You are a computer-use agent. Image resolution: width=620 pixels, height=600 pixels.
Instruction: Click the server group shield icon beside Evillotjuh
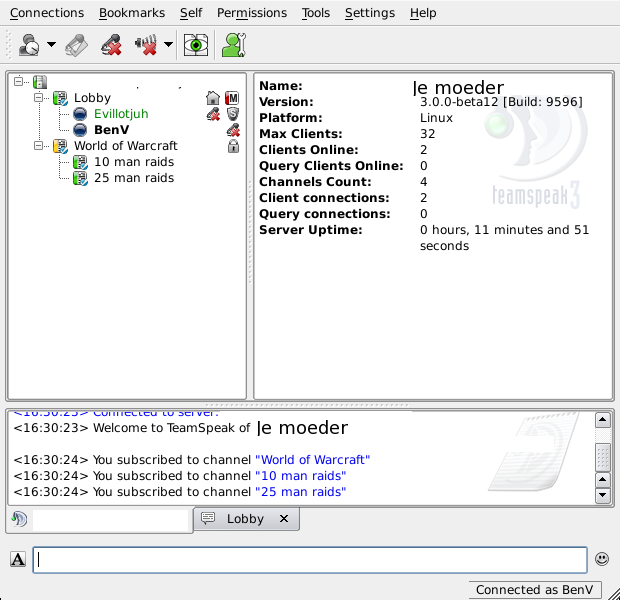pos(233,114)
